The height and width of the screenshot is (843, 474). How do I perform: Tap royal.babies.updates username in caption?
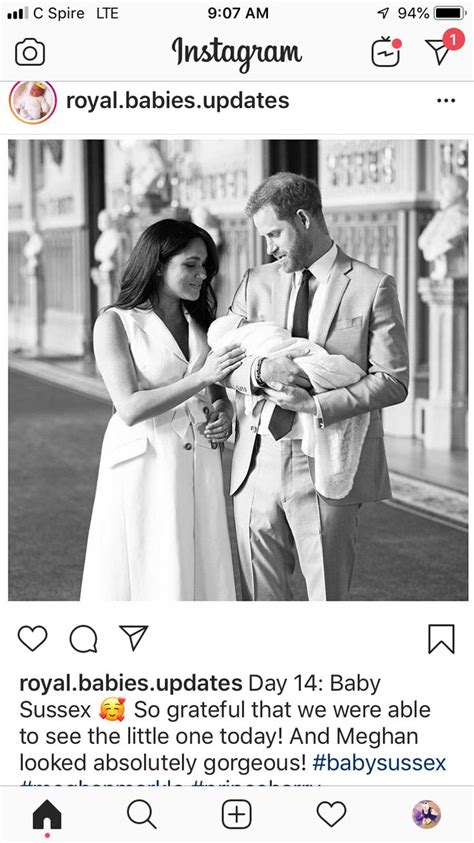click(x=131, y=683)
